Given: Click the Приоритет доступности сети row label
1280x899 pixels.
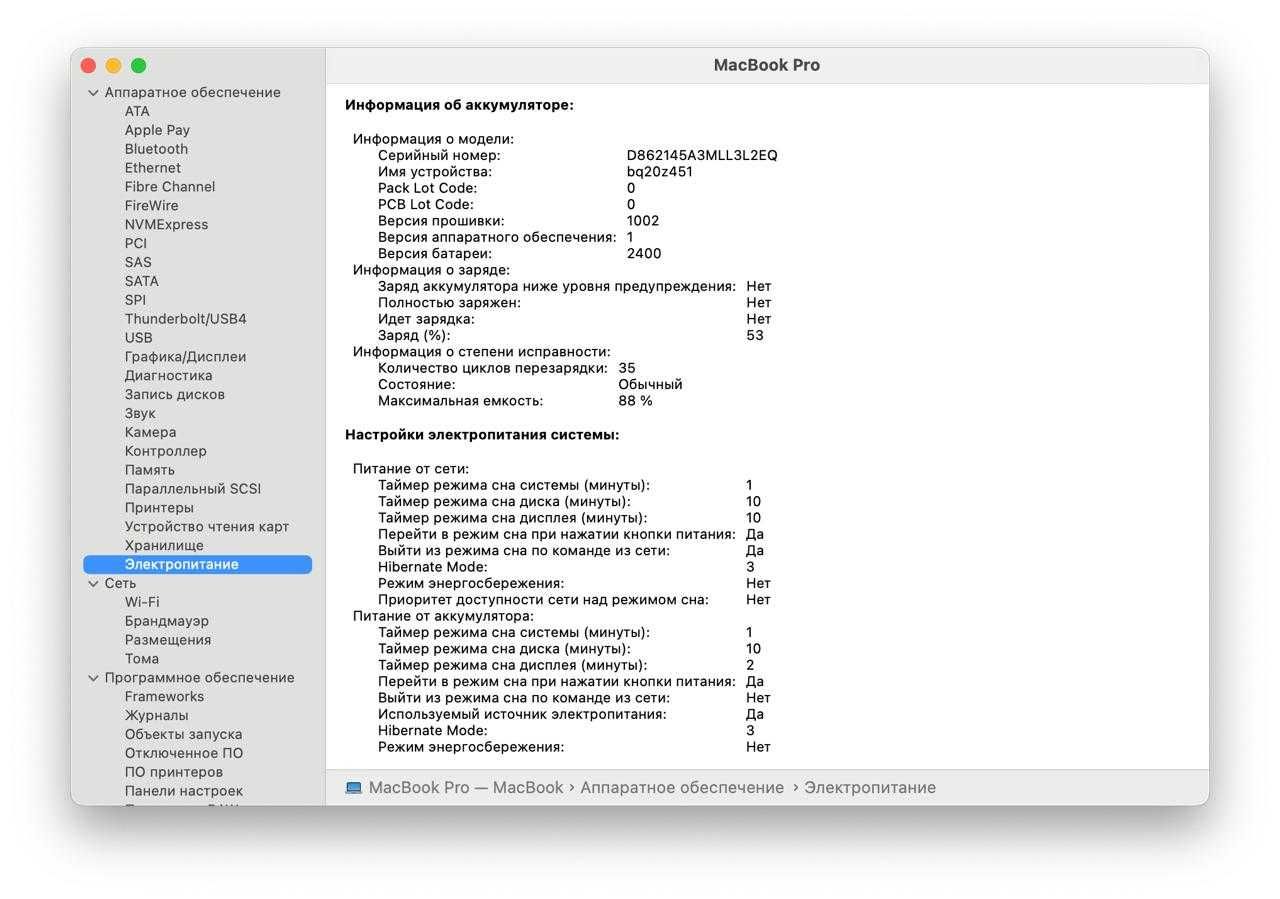Looking at the screenshot, I should [x=543, y=600].
